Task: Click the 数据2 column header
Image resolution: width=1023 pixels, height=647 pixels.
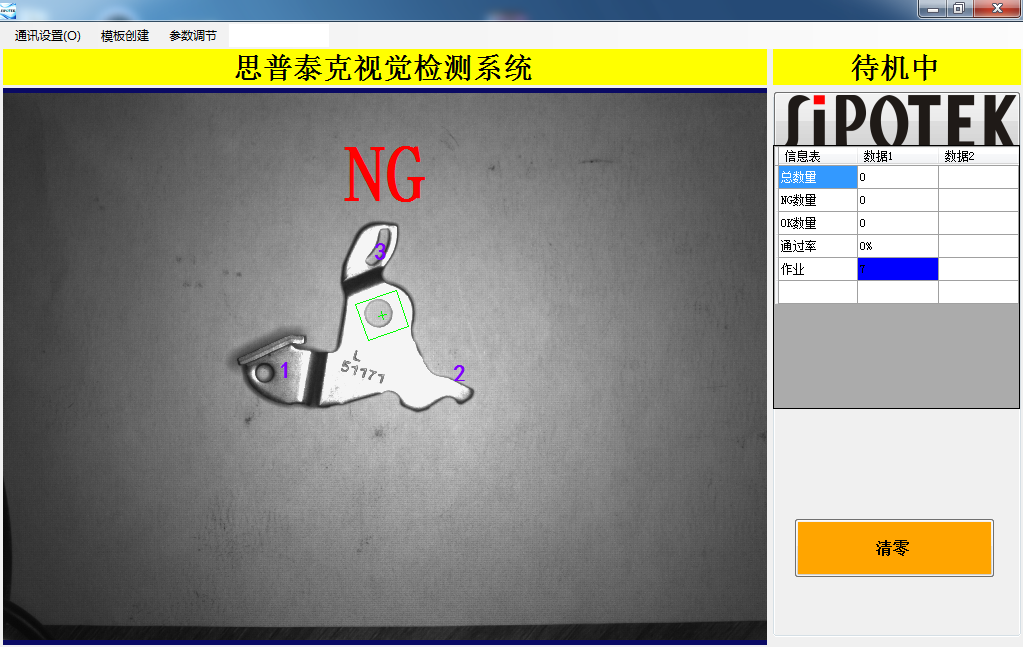Action: point(978,156)
